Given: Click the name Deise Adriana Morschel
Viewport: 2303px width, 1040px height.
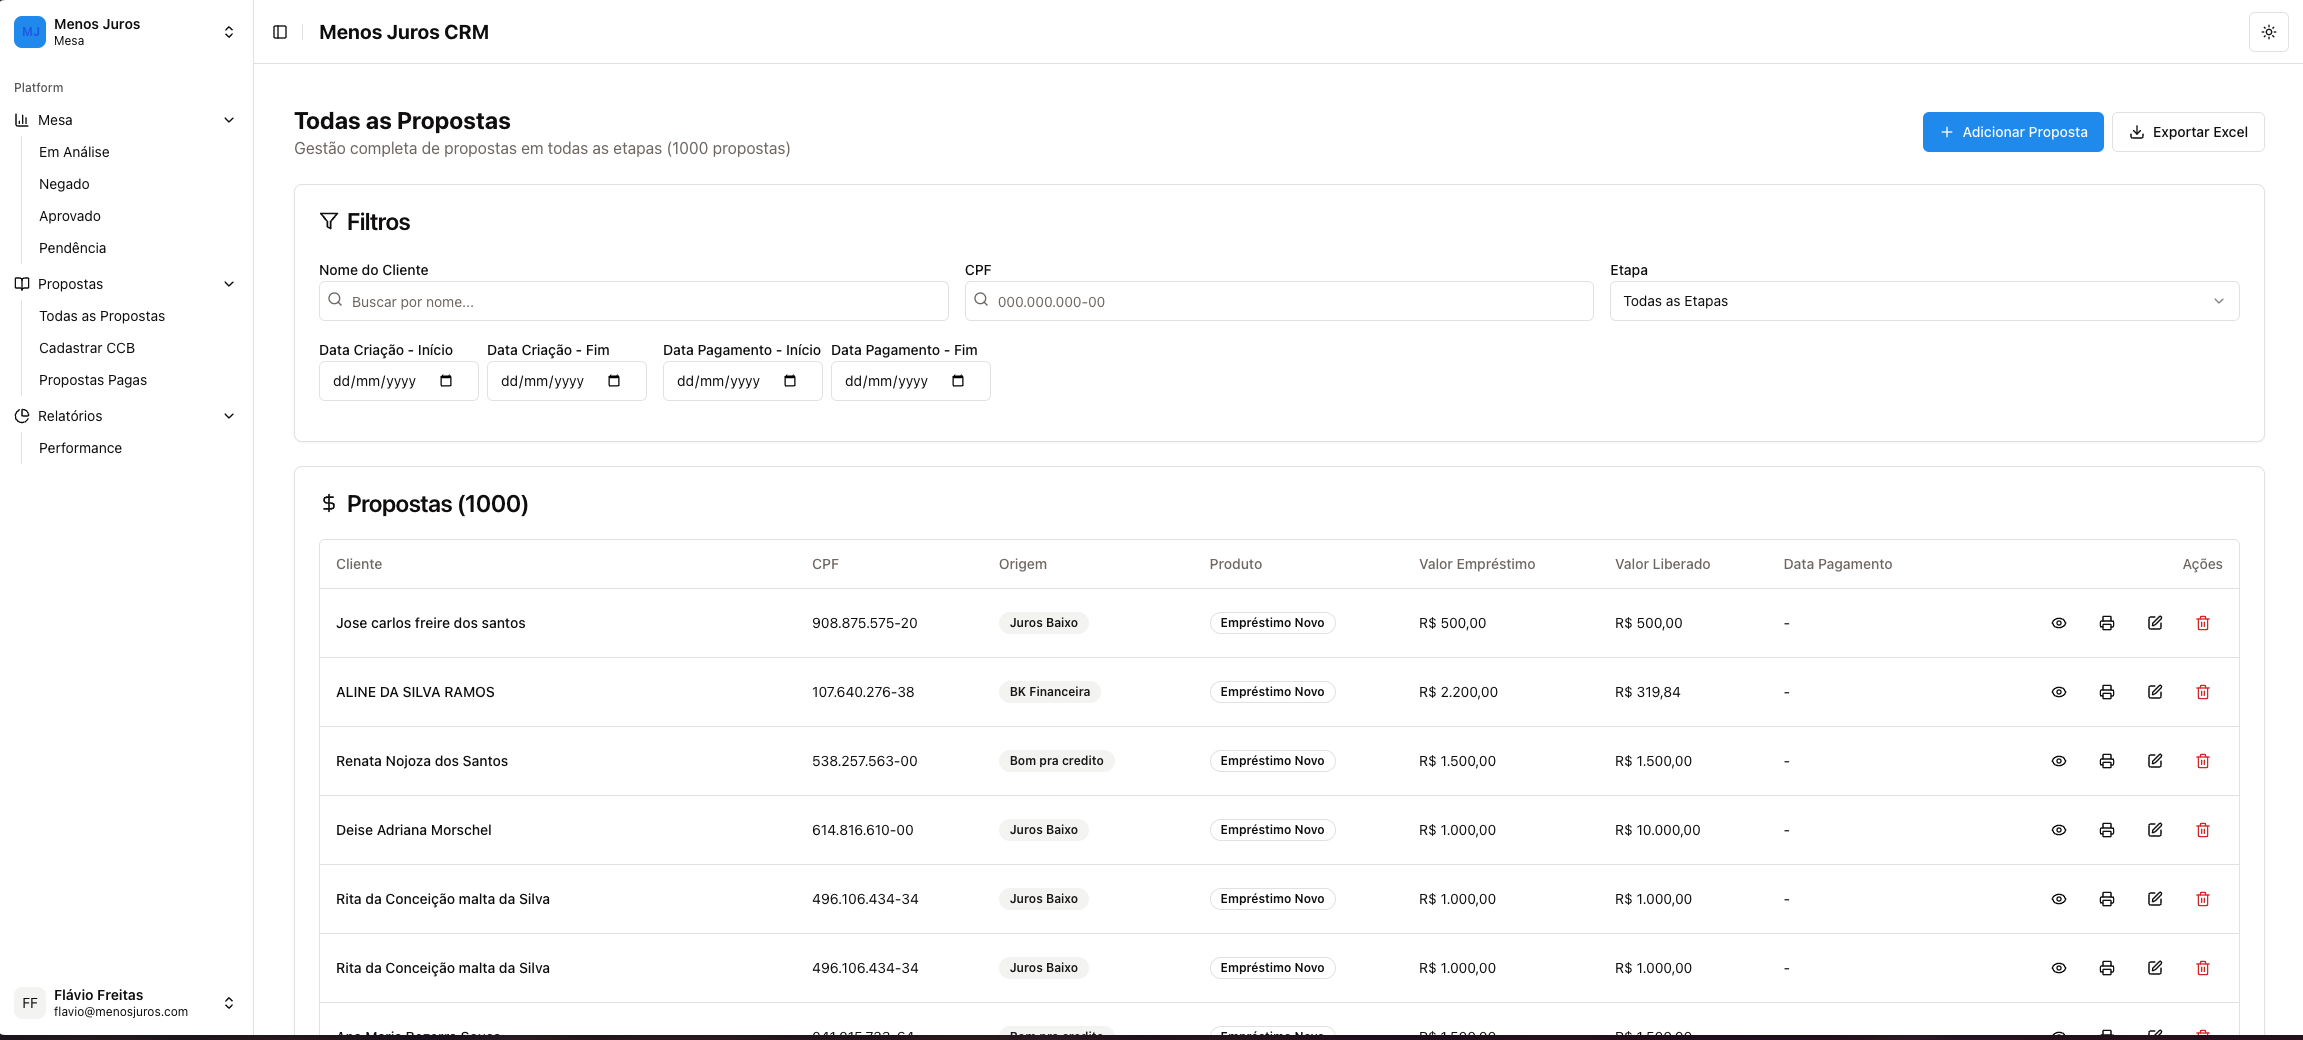Looking at the screenshot, I should pyautogui.click(x=414, y=830).
